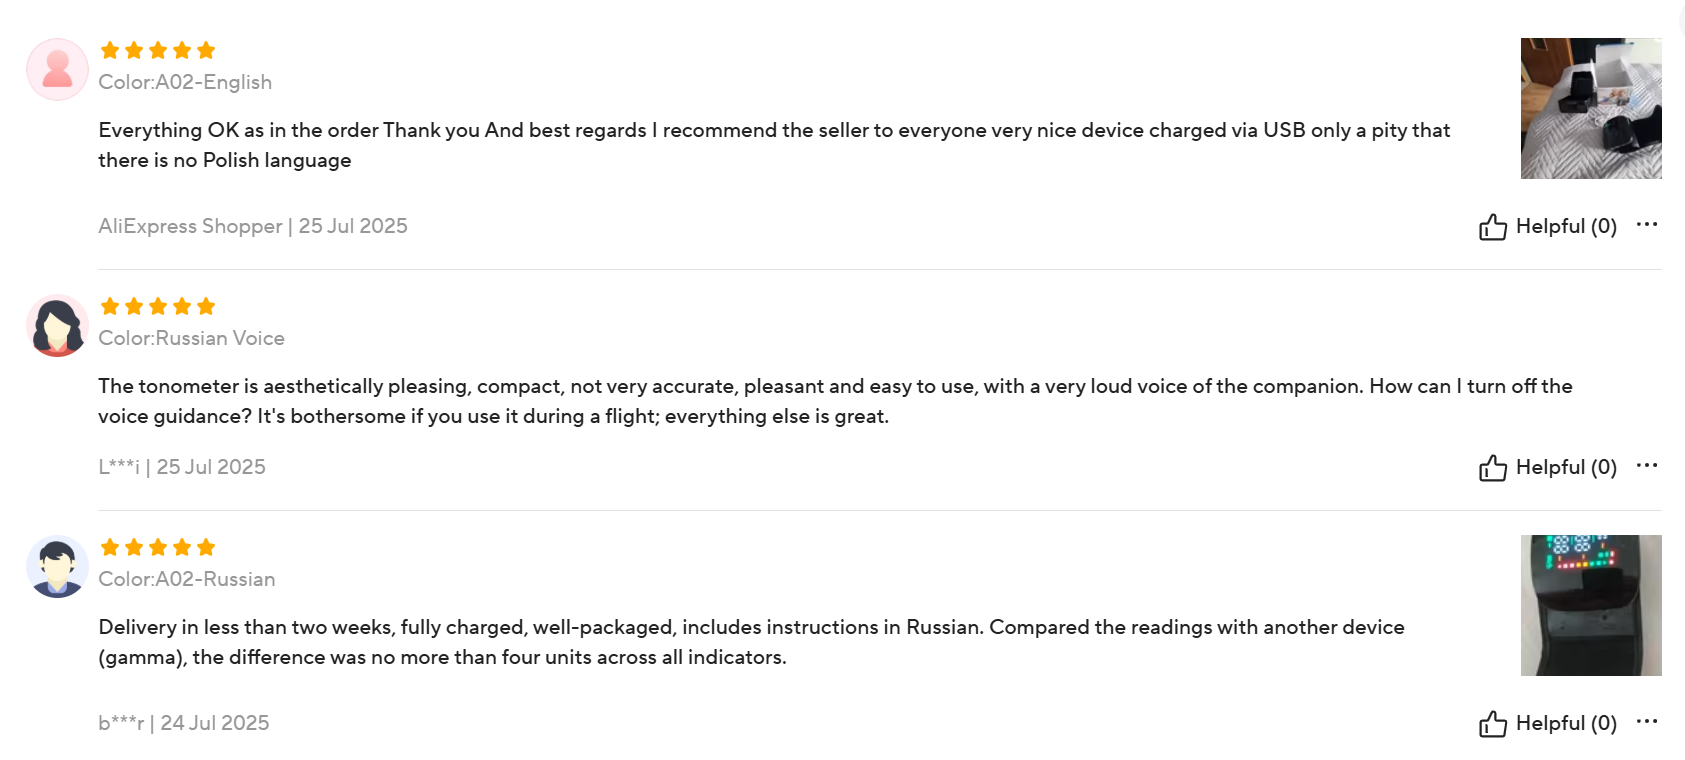
Task: Open tonometer display photo in third review
Action: pyautogui.click(x=1590, y=605)
